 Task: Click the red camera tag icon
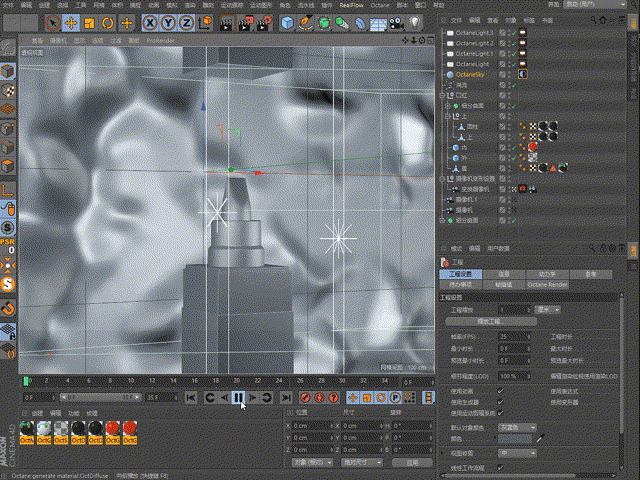tap(523, 189)
